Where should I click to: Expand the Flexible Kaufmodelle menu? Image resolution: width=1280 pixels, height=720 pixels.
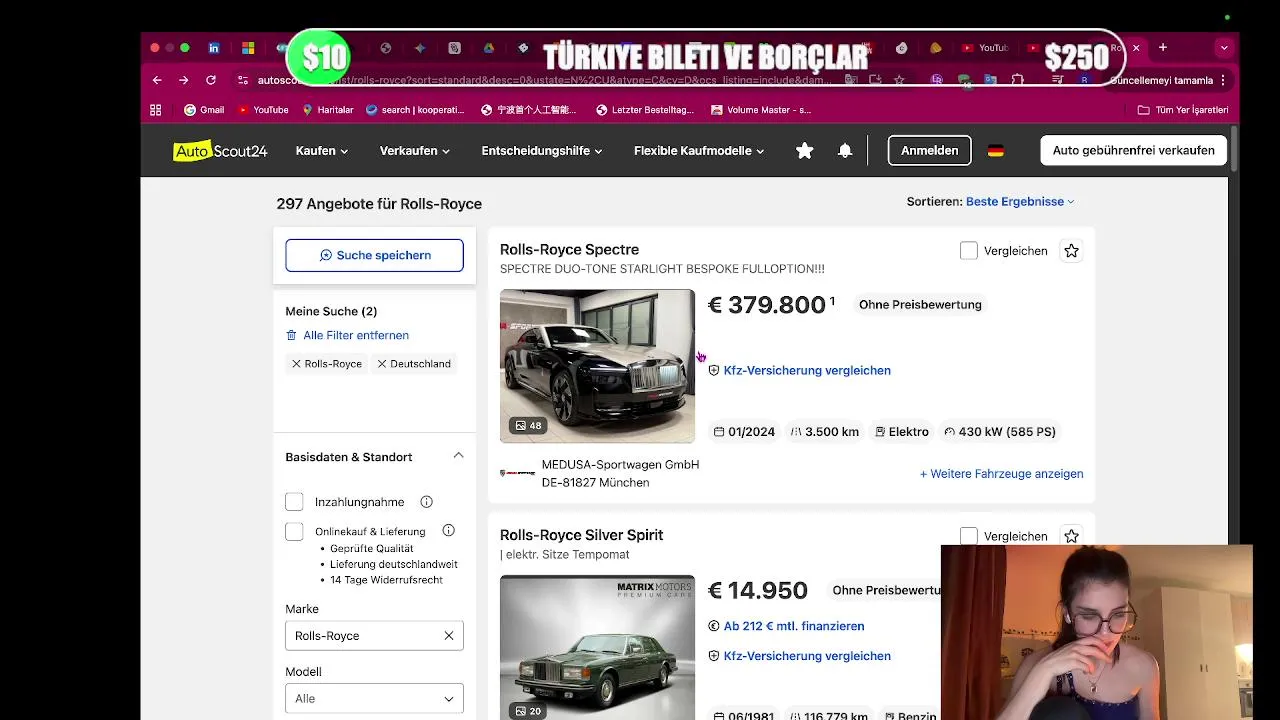(x=699, y=151)
